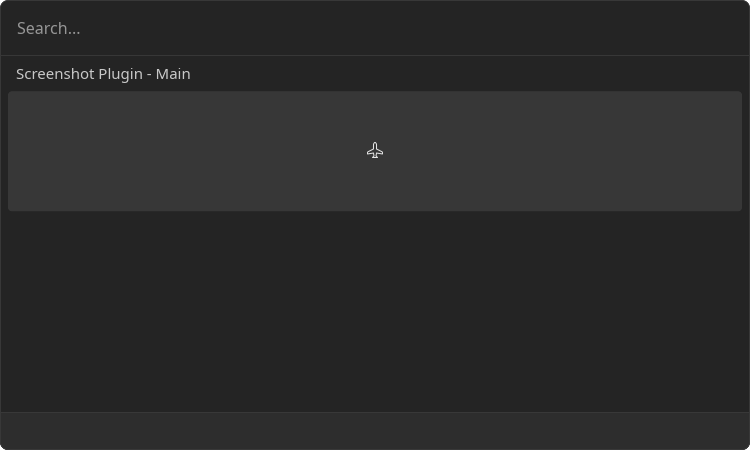Viewport: 750px width, 450px height.
Task: Click the gray highlighted list card
Action: click(x=375, y=151)
